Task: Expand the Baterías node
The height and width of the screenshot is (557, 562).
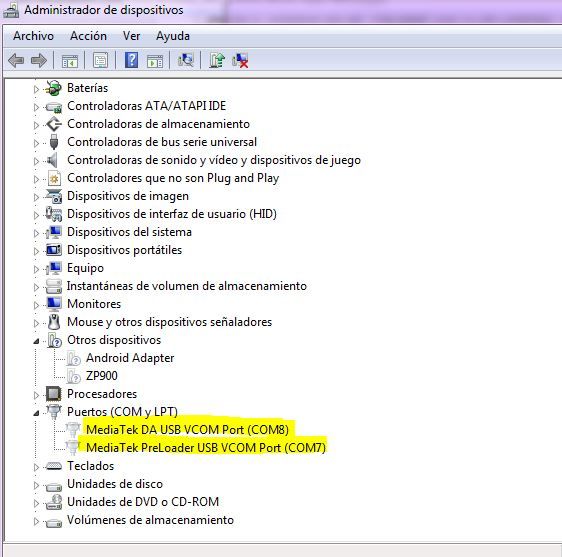Action: click(x=36, y=89)
